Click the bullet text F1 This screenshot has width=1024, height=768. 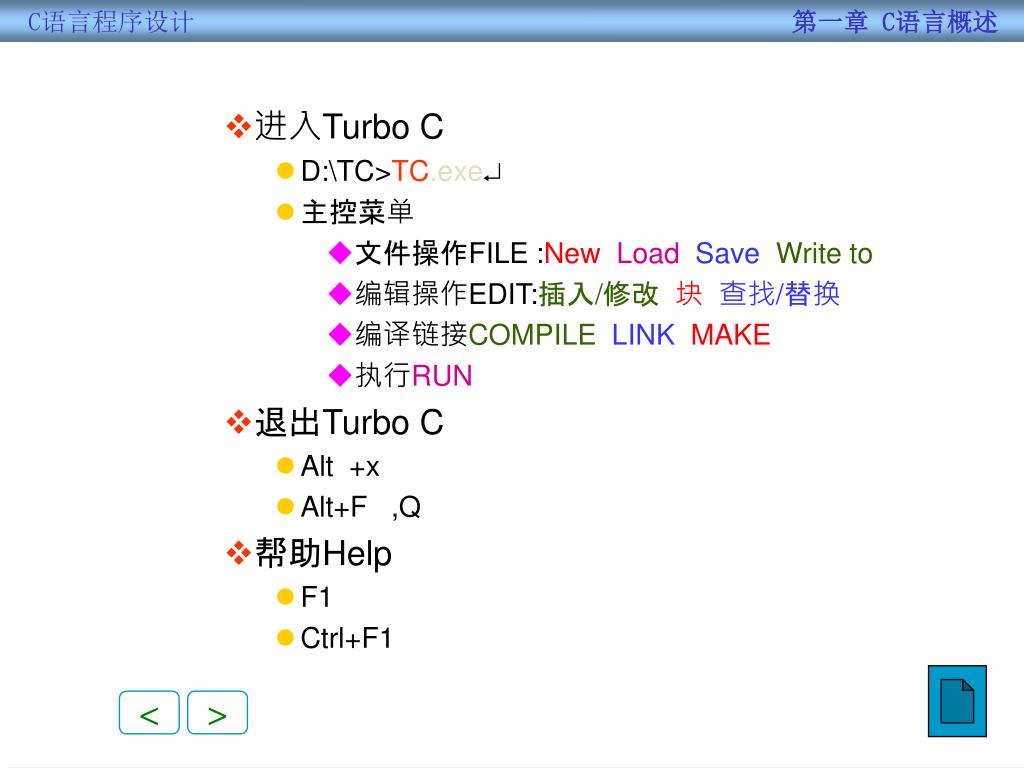pos(315,597)
